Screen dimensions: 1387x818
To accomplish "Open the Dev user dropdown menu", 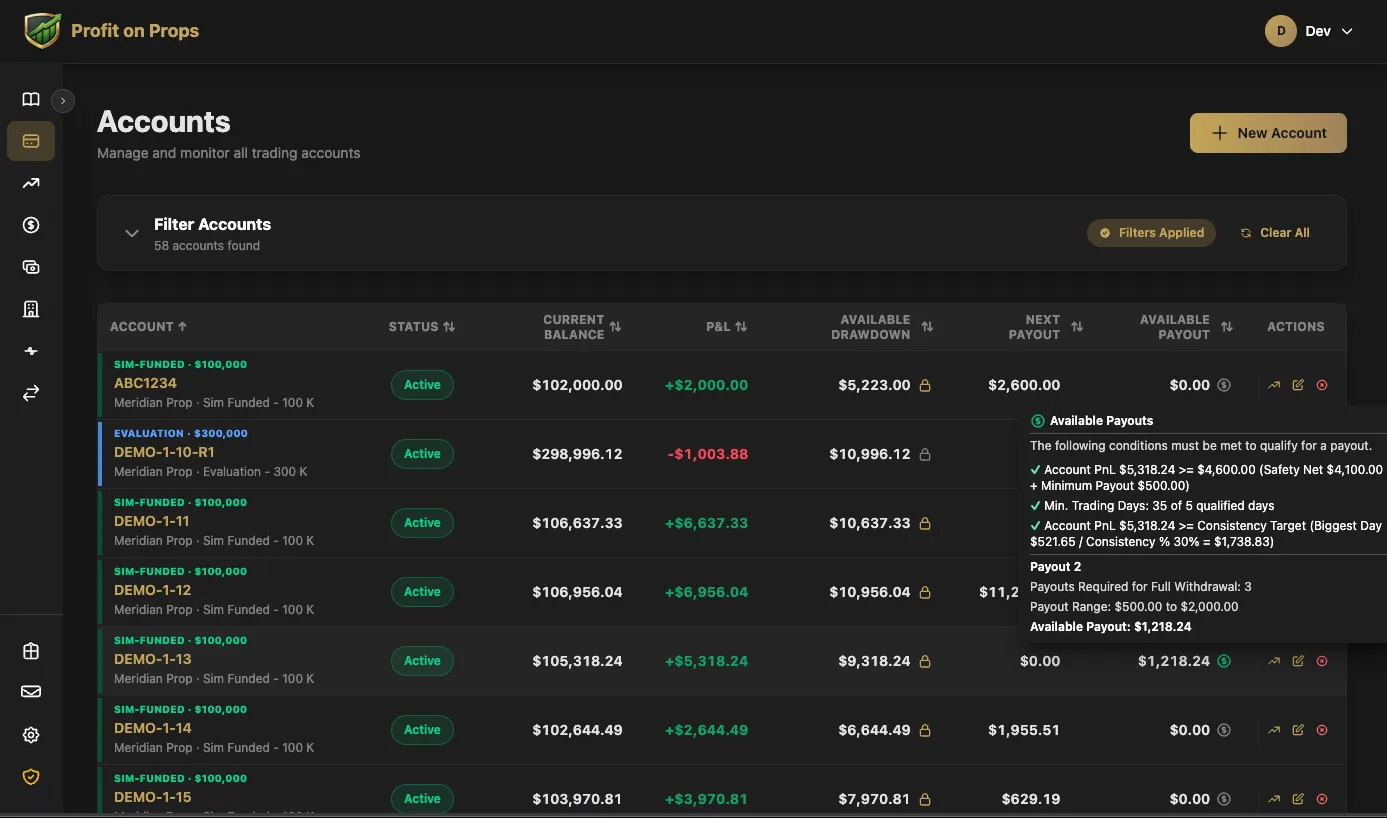I will (x=1309, y=31).
